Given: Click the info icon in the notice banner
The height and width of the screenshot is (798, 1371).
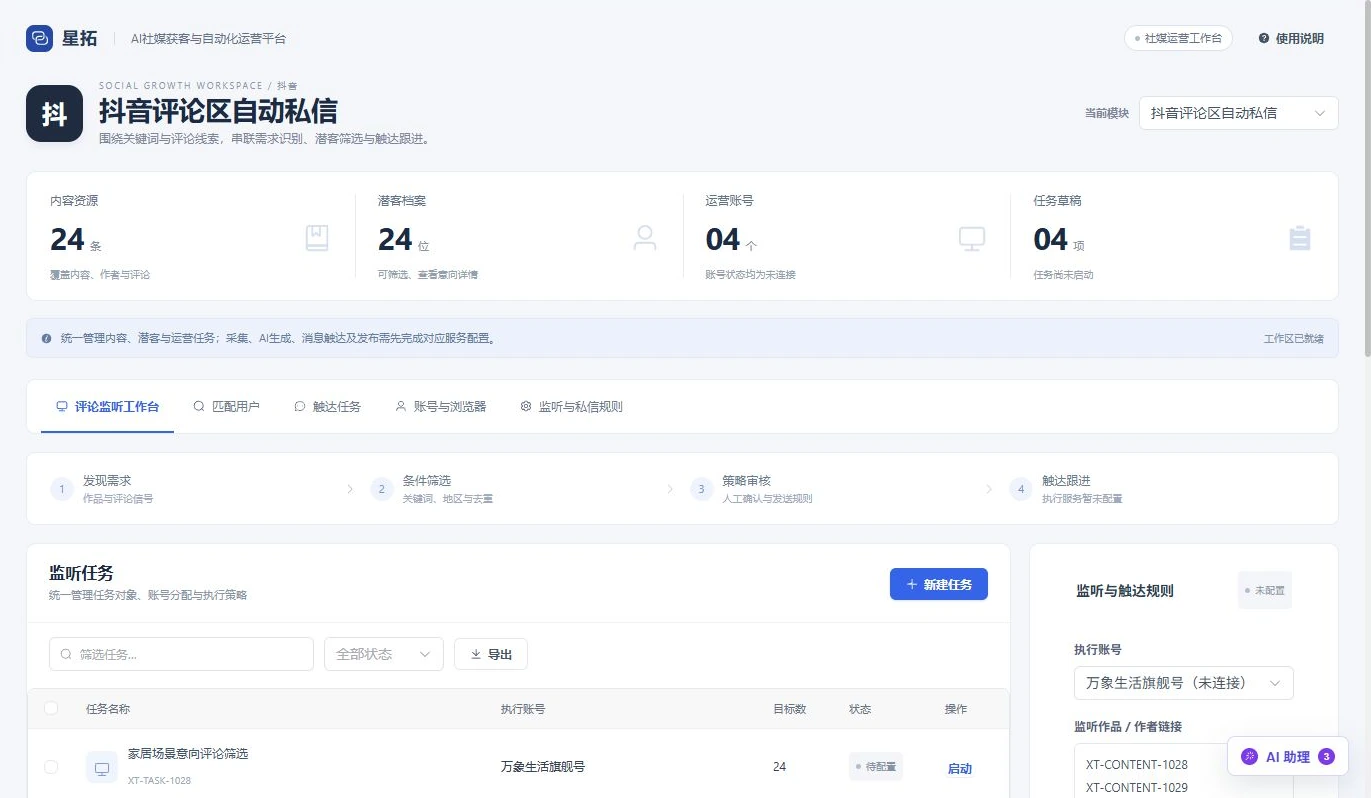Looking at the screenshot, I should tap(46, 339).
